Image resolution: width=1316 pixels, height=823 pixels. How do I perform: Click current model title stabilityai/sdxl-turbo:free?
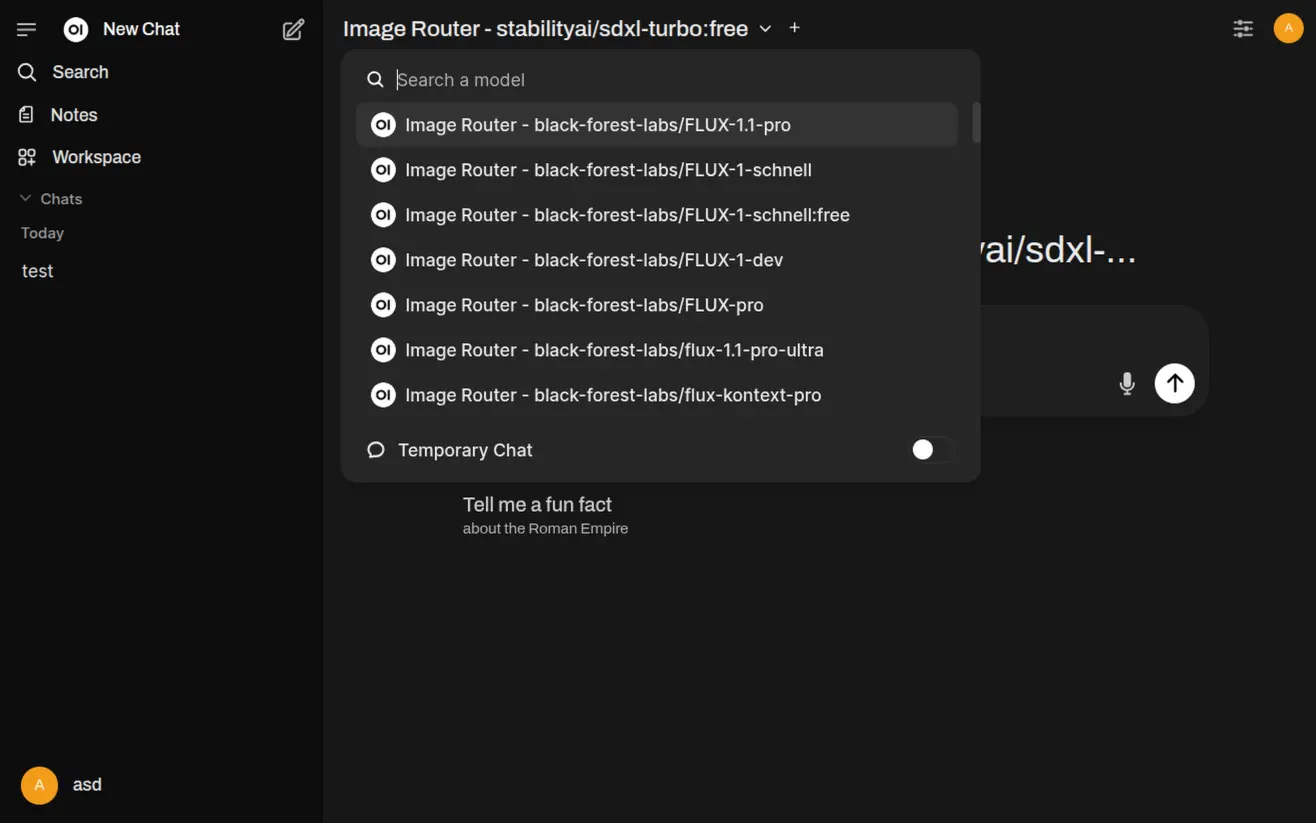point(545,29)
